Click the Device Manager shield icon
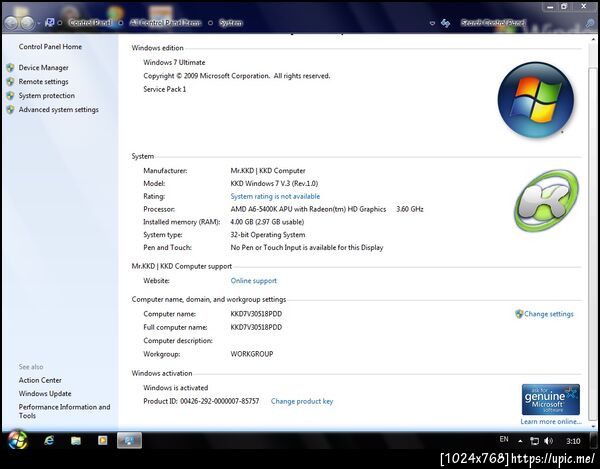 click(x=10, y=68)
